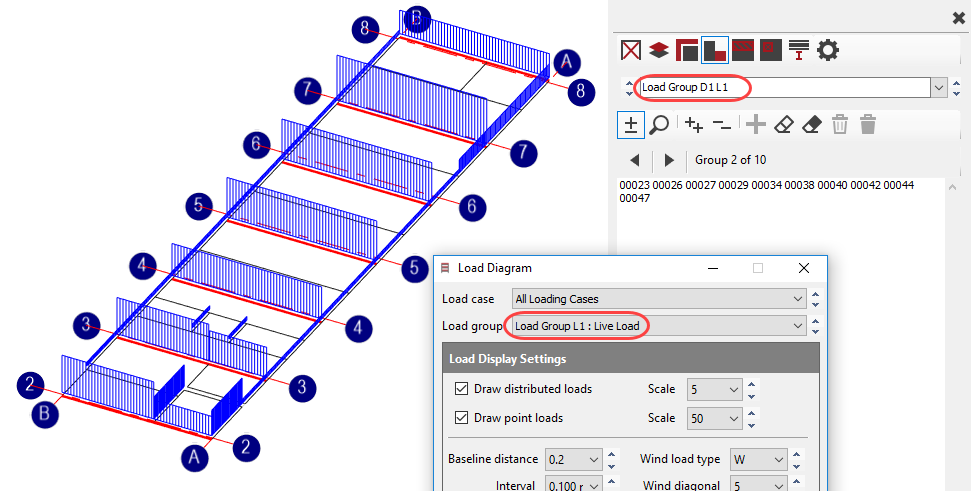Viewport: 971px width, 491px height.
Task: Click the left spinner beside Load Group field
Action: pos(629,88)
